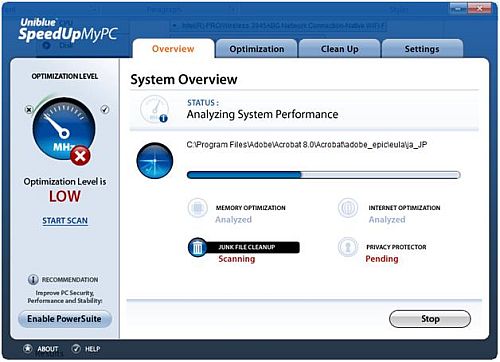The height and width of the screenshot is (362, 500).
Task: Click the Enable PowerSuite button
Action: (x=65, y=319)
